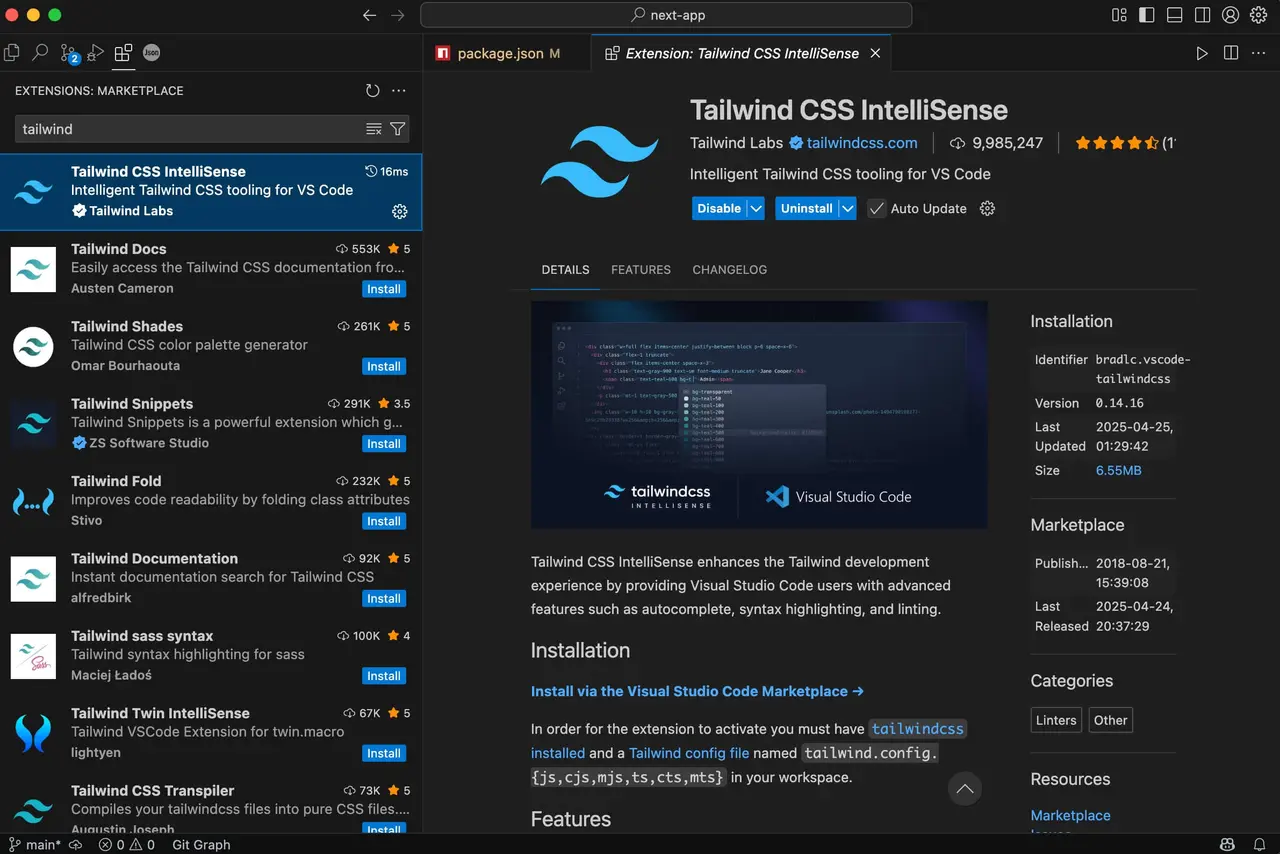Toggle the secondary side bar visibility
Screen dimensions: 1280x854
(x=1203, y=15)
